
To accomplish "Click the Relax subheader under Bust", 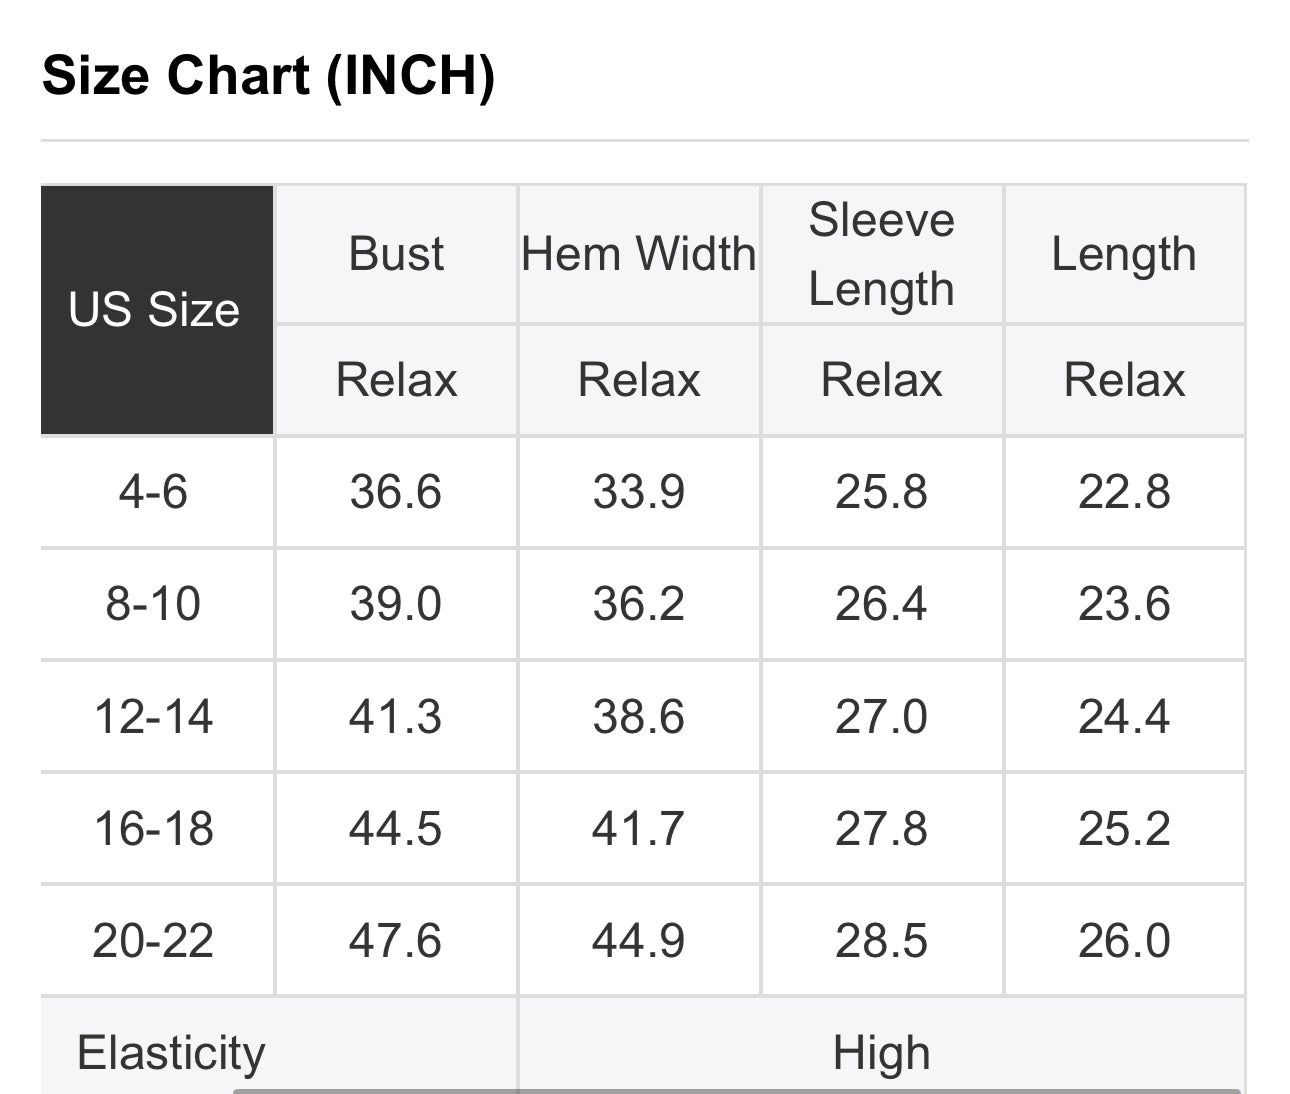I will 396,380.
